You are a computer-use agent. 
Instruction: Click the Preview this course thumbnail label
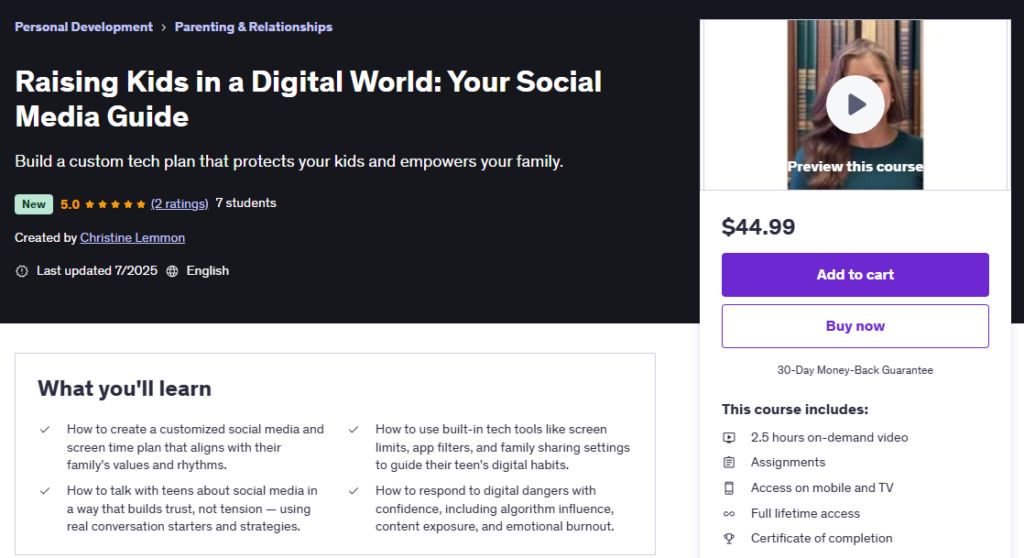855,167
